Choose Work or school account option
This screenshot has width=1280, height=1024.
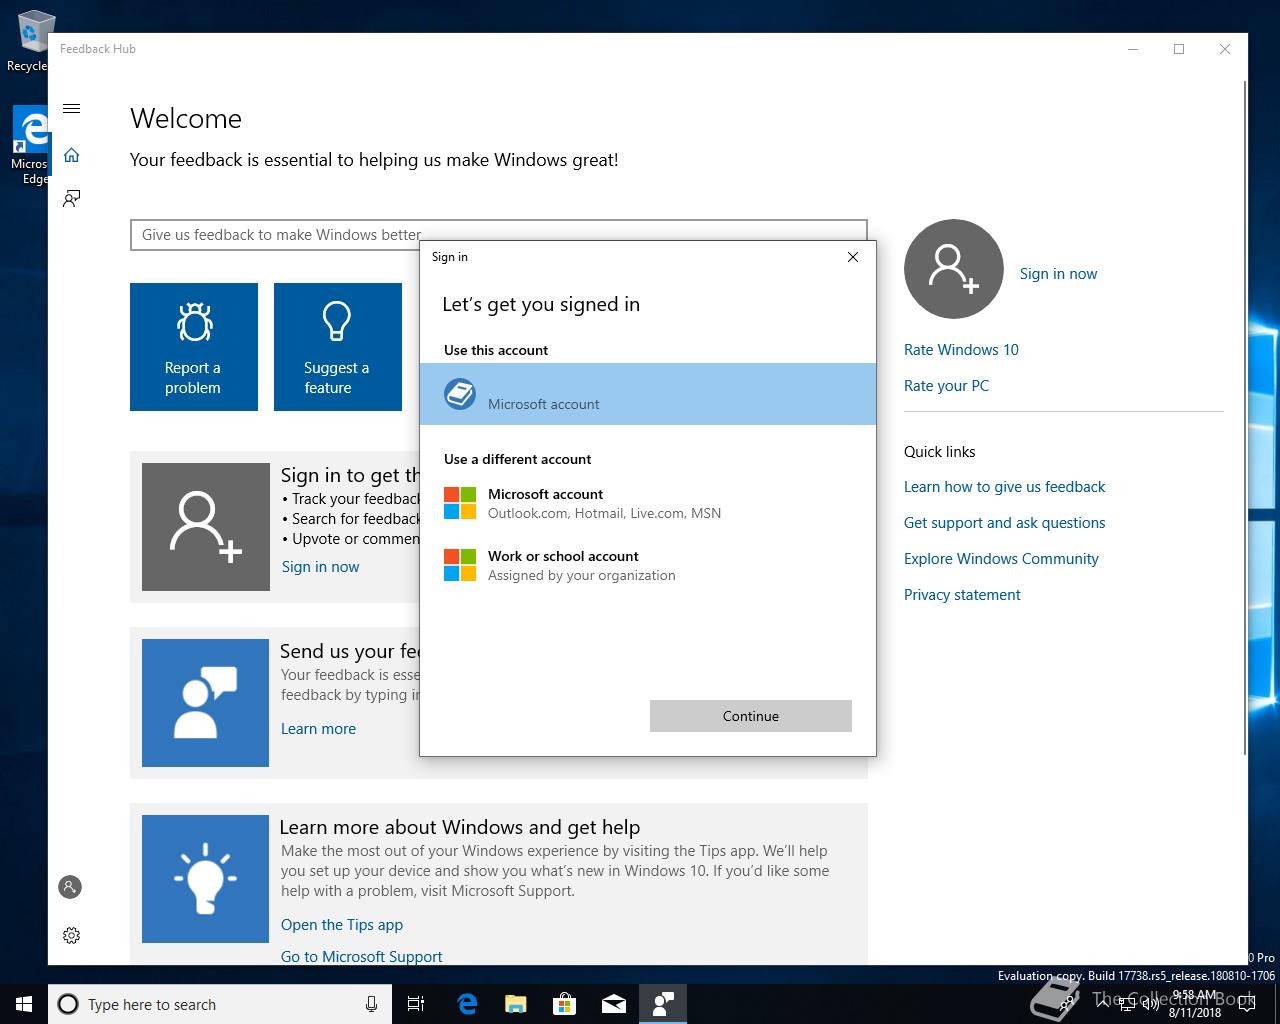(x=648, y=565)
